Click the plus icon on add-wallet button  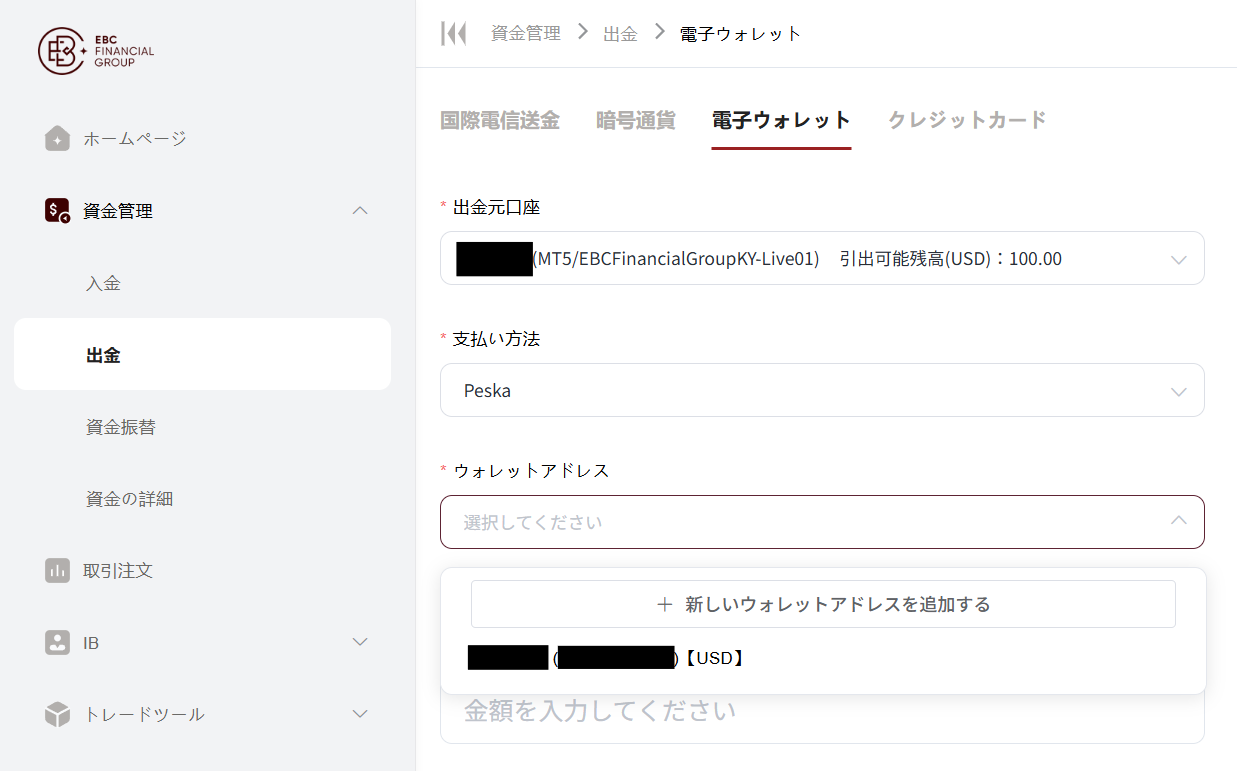664,605
